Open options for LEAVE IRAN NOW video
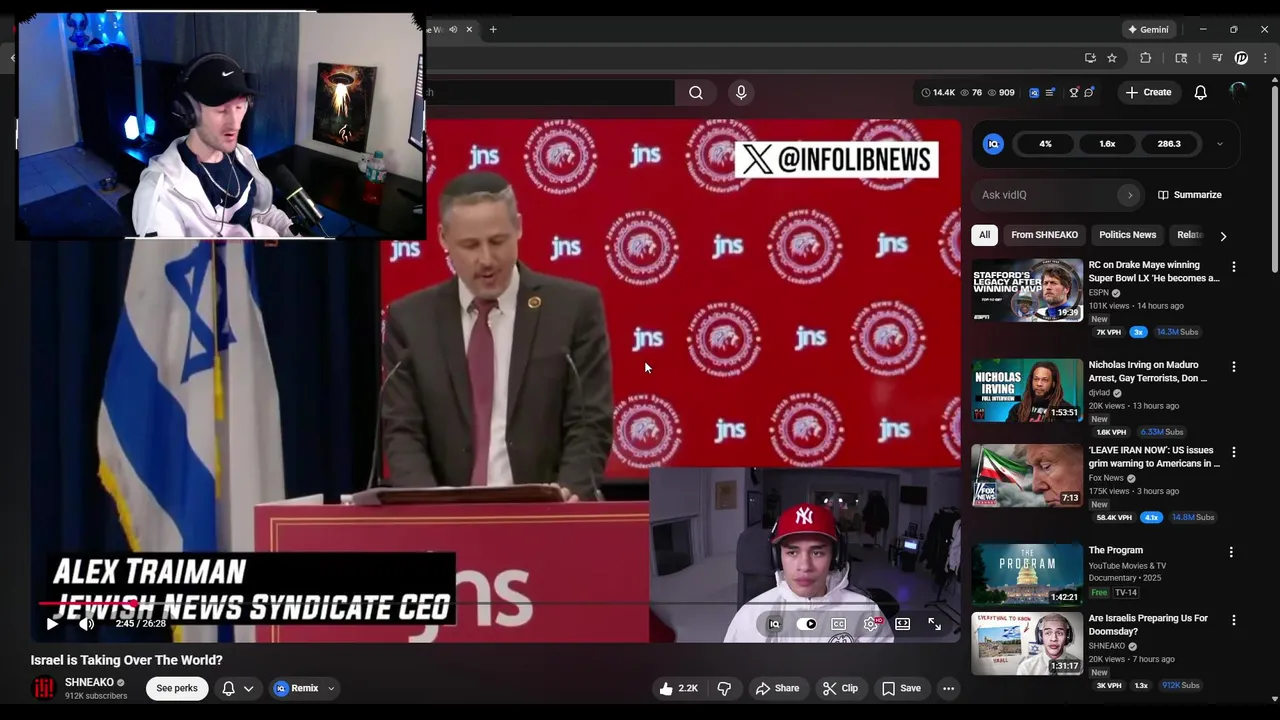Image resolution: width=1280 pixels, height=720 pixels. 1233,452
